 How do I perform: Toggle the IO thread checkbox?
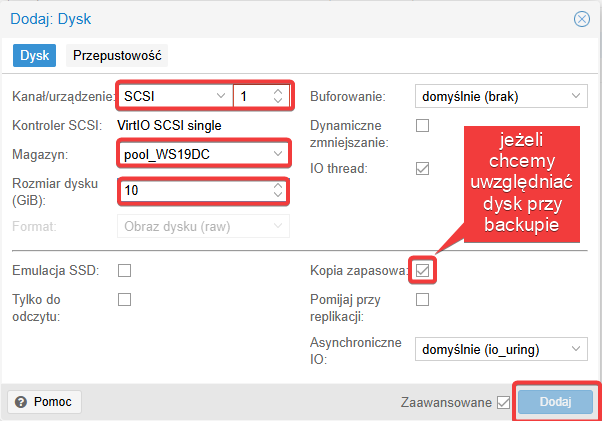(x=422, y=168)
